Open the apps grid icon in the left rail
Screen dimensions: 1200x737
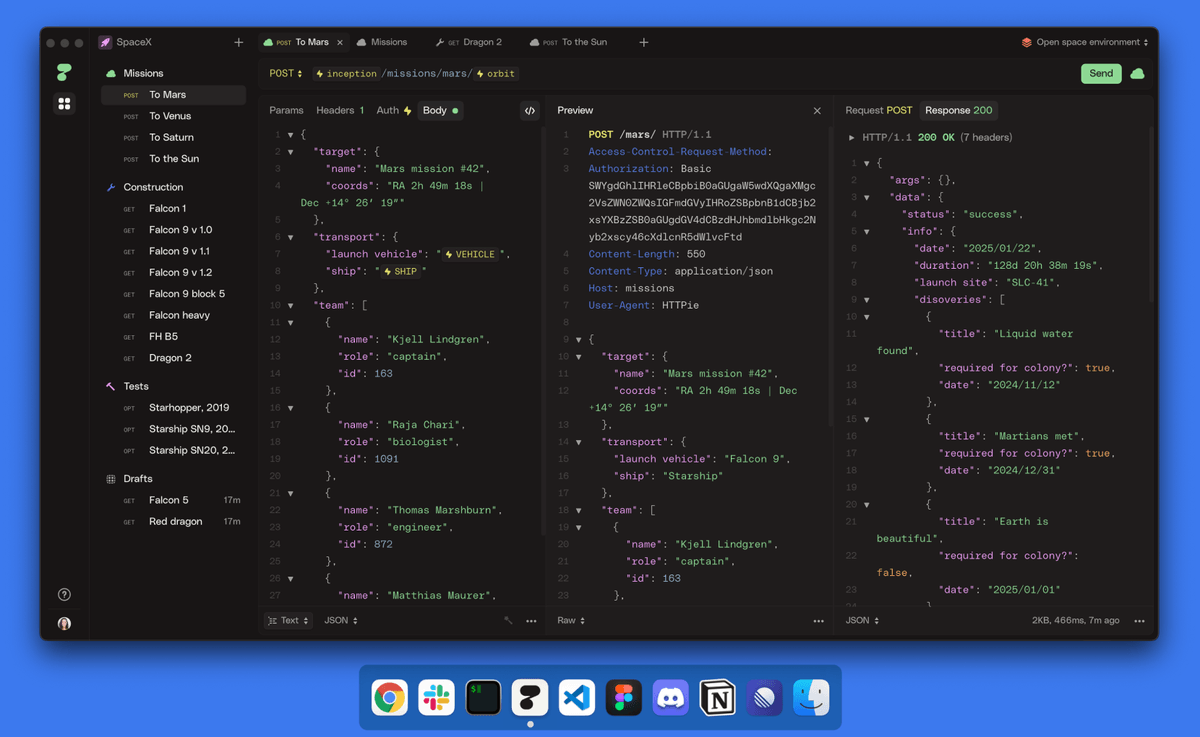63,103
